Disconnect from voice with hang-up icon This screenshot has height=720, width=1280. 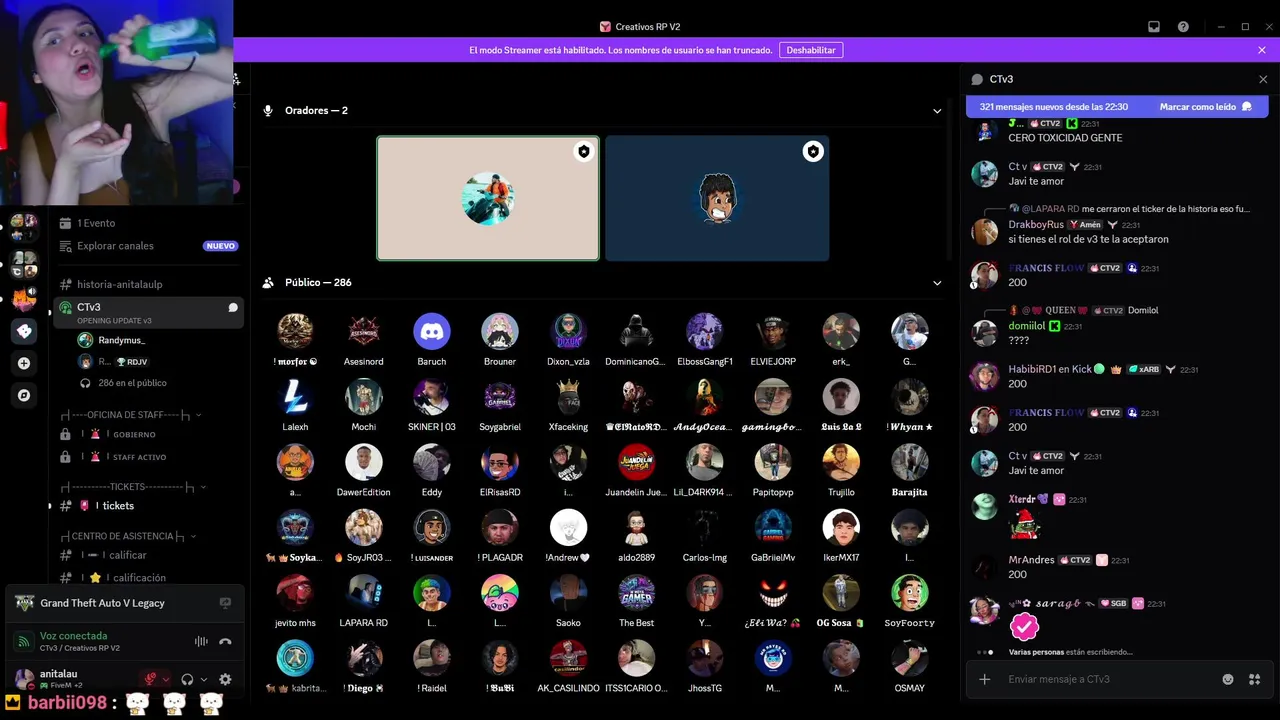click(225, 641)
